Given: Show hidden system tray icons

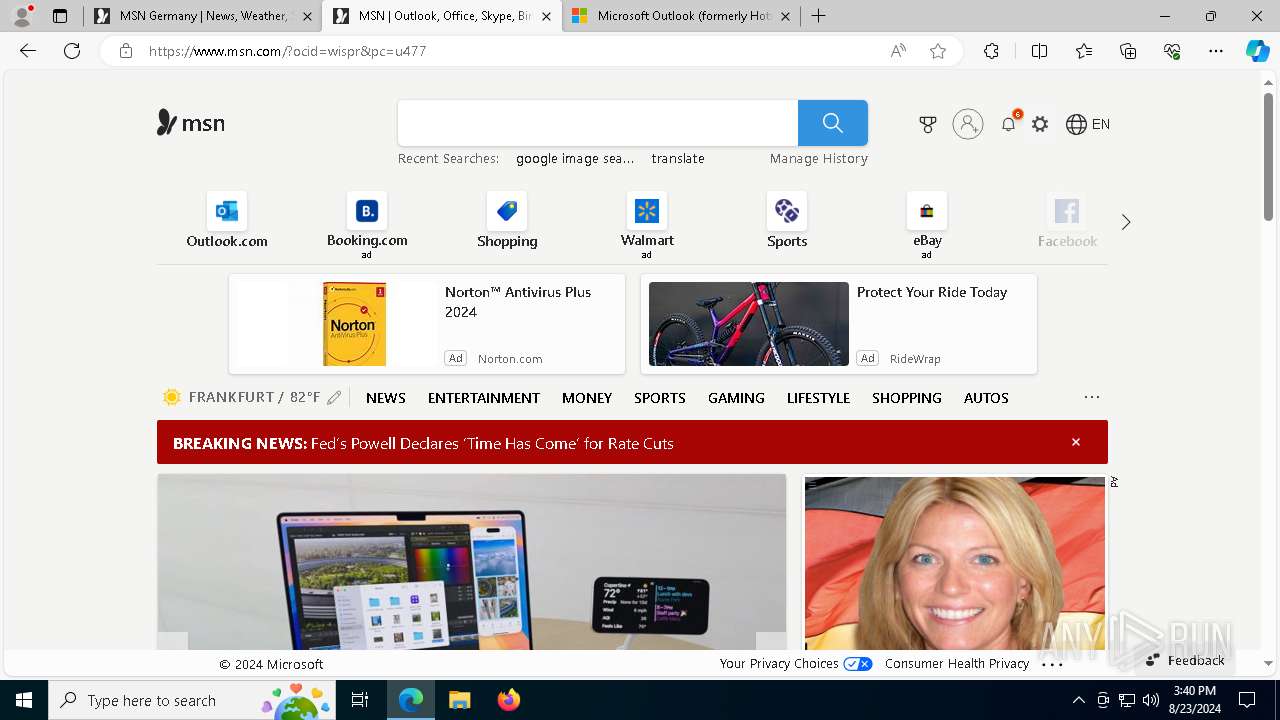Looking at the screenshot, I should click(1078, 700).
